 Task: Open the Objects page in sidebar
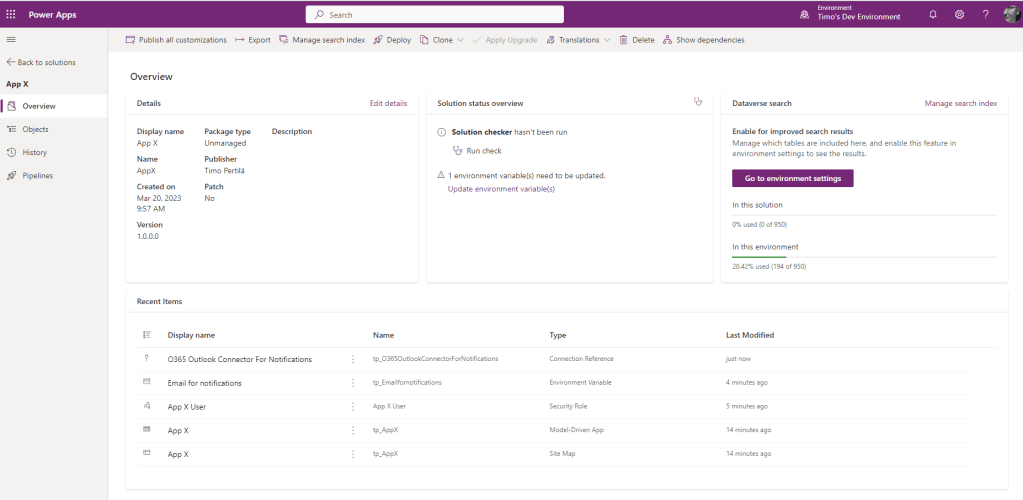(35, 129)
